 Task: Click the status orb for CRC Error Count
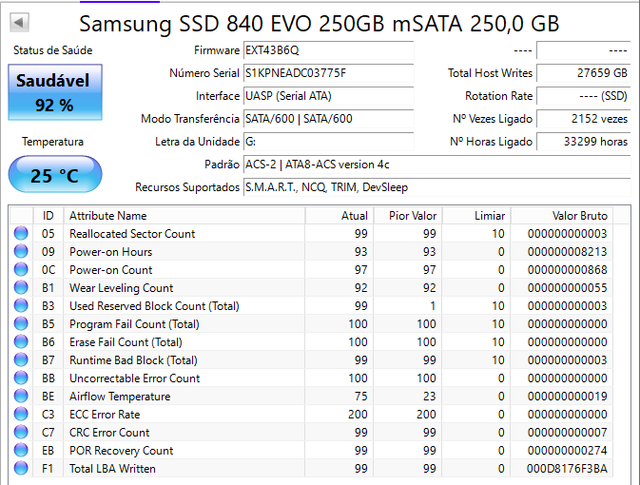coord(21,432)
